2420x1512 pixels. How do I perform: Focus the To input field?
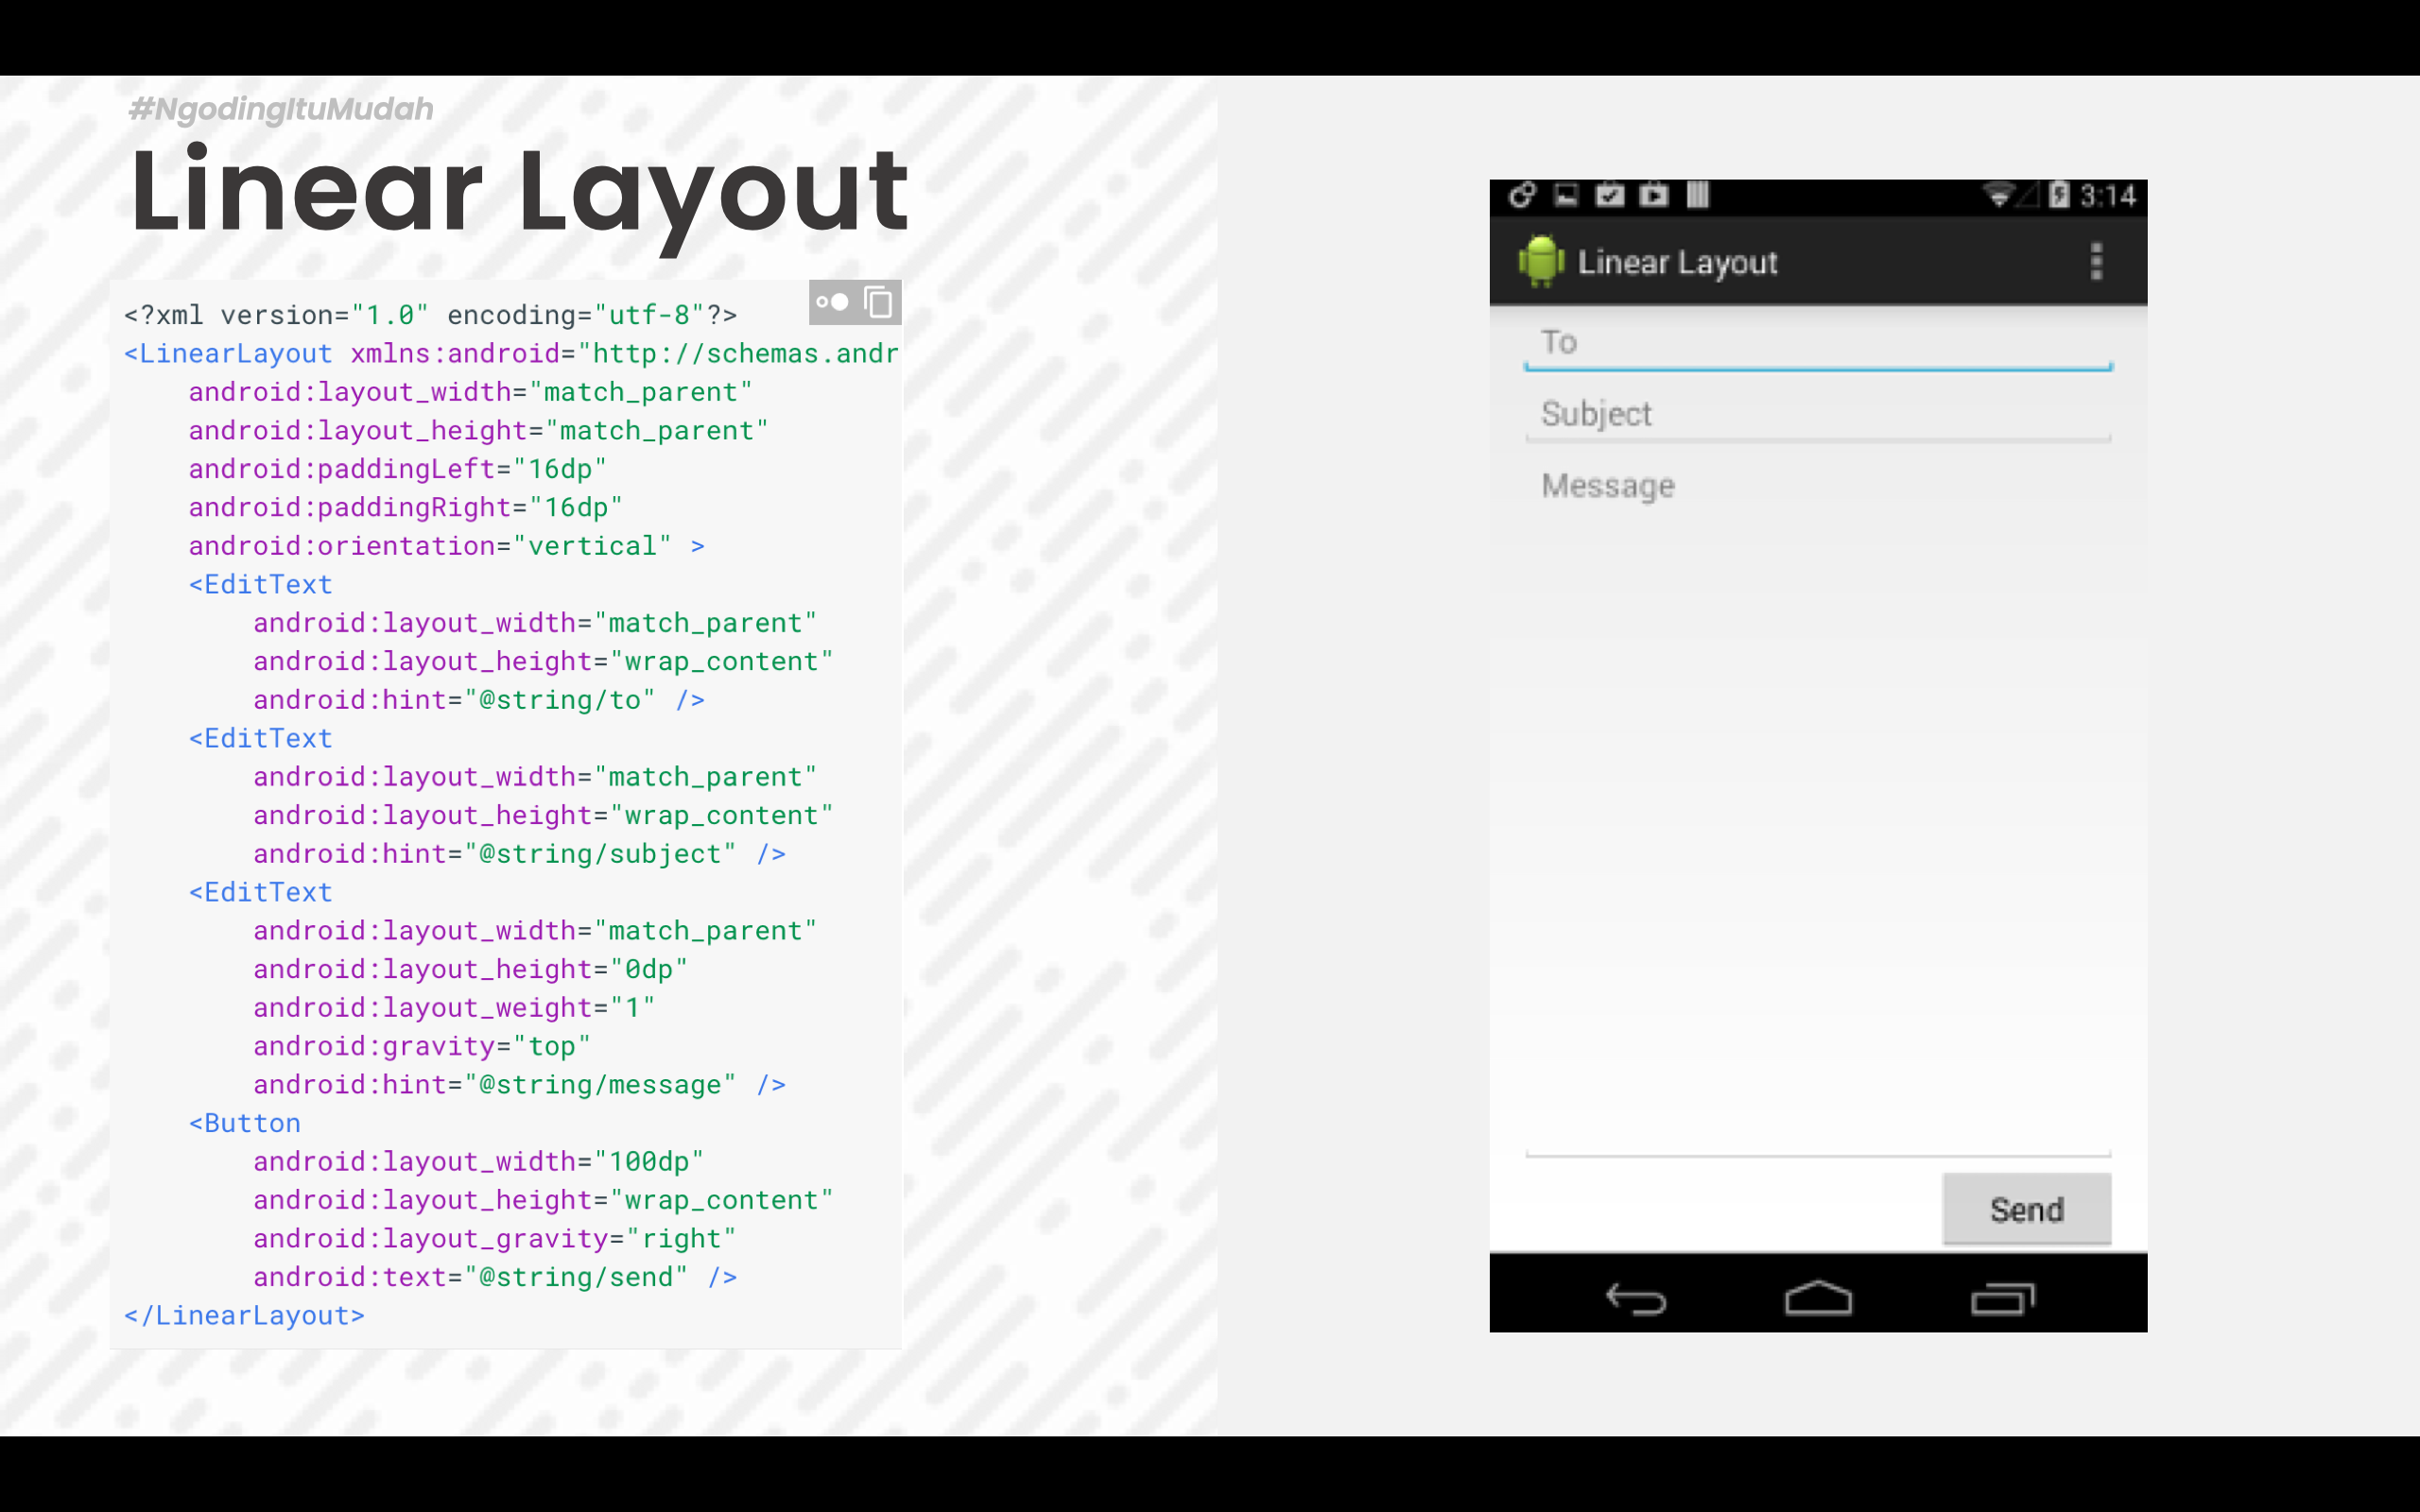tap(1818, 344)
